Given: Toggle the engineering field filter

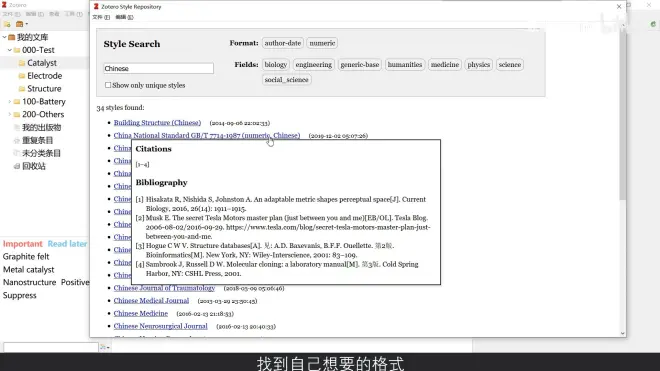Looking at the screenshot, I should point(314,64).
